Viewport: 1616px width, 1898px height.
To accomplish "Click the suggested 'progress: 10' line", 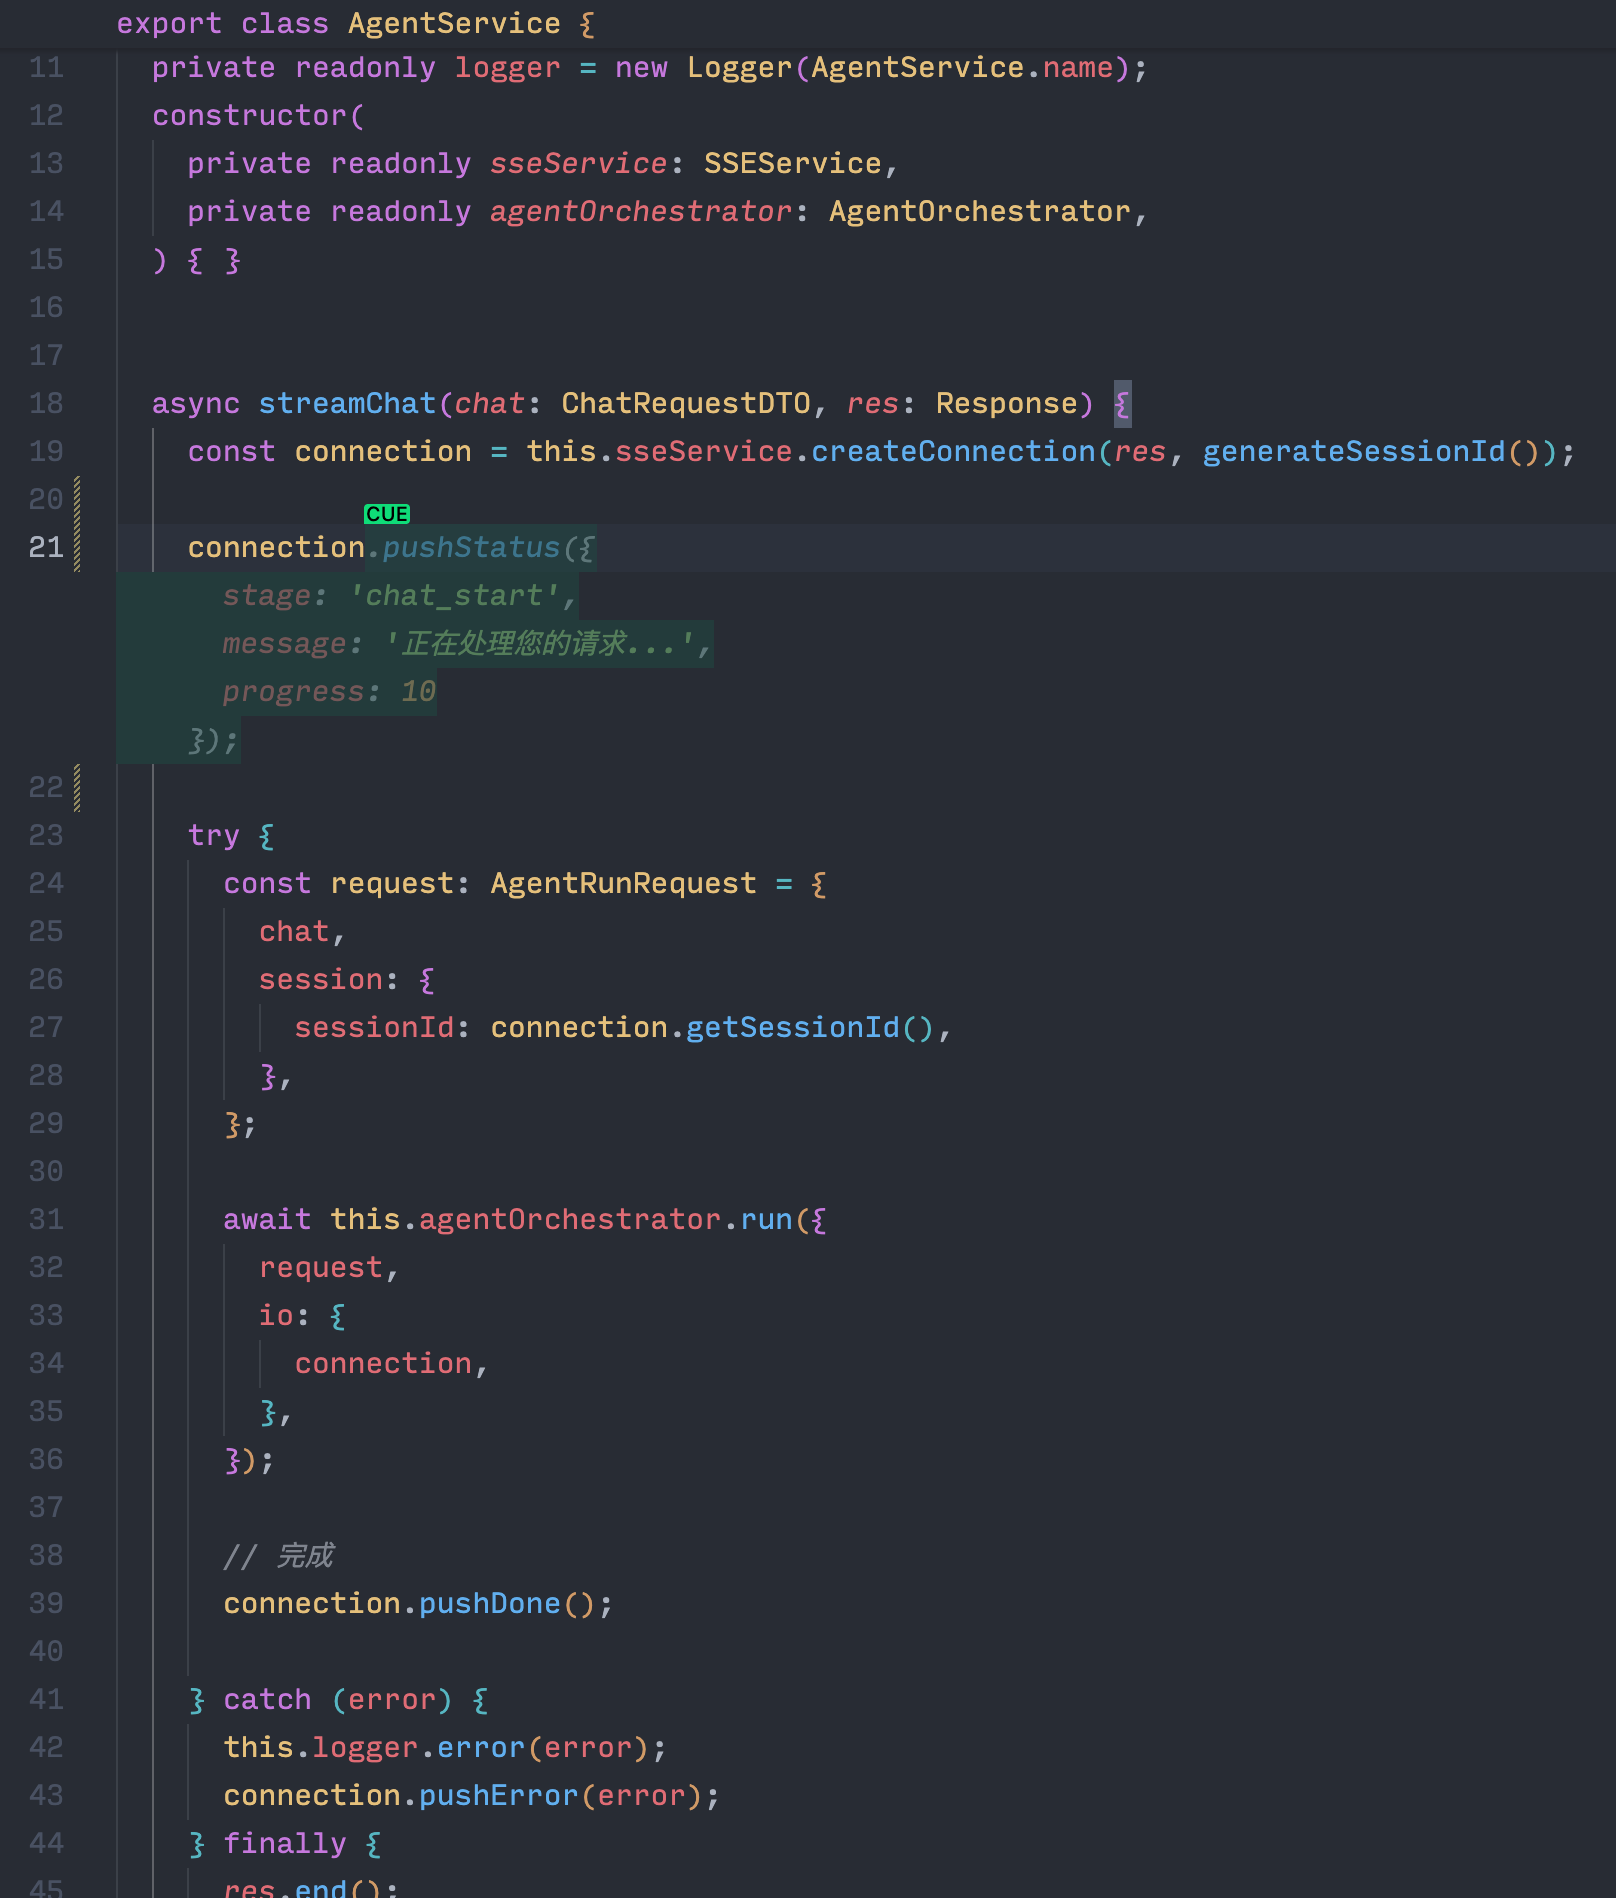I will point(329,692).
